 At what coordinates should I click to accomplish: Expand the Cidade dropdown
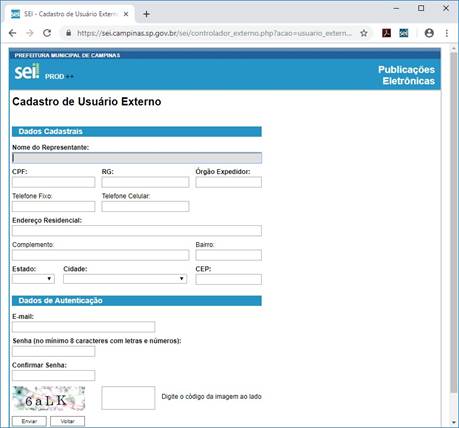(x=125, y=279)
